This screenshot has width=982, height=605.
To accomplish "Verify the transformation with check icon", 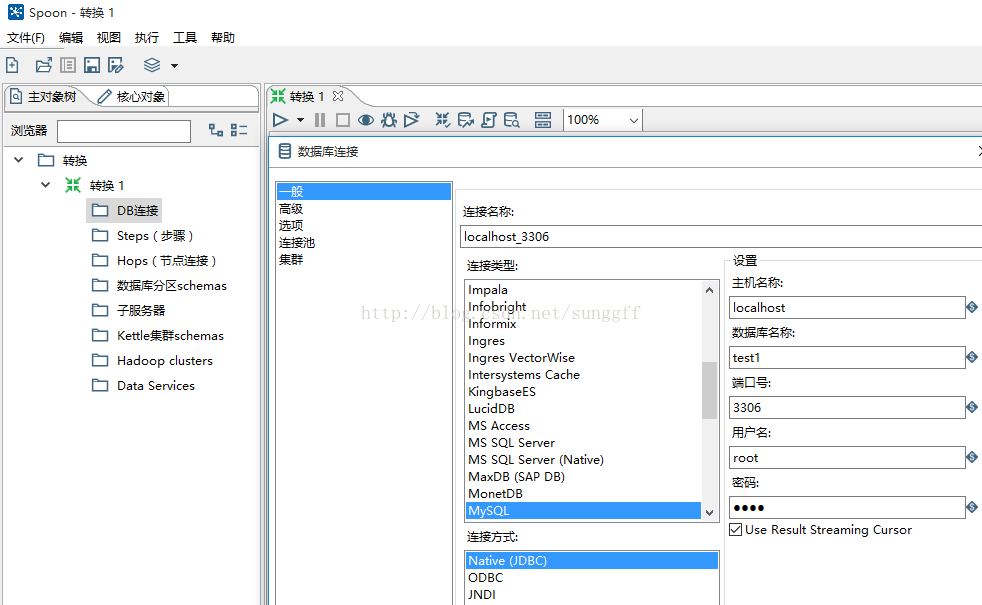I will (443, 120).
